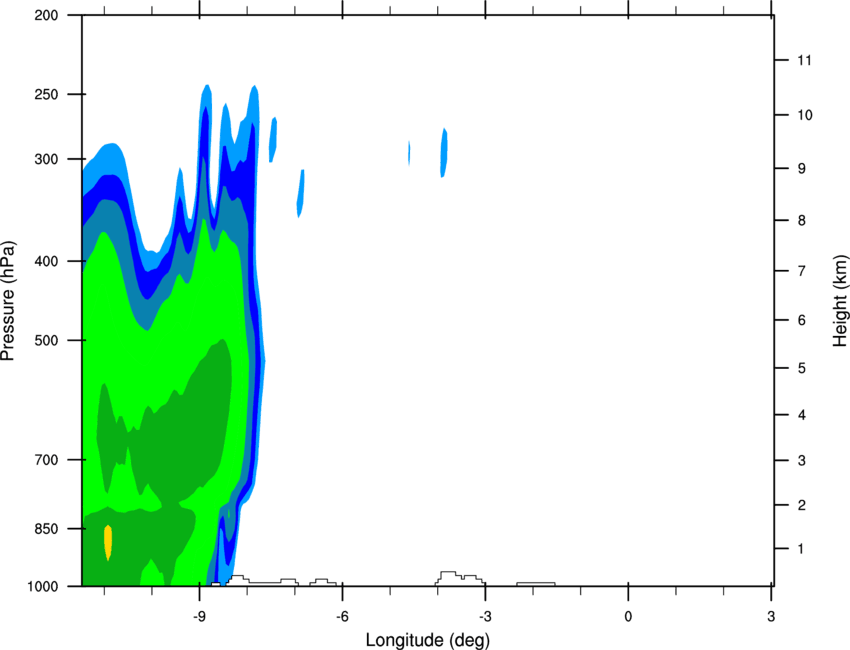The width and height of the screenshot is (850, 650).
Task: Click the isolated light-blue blob near longitude -4
Action: click(444, 153)
